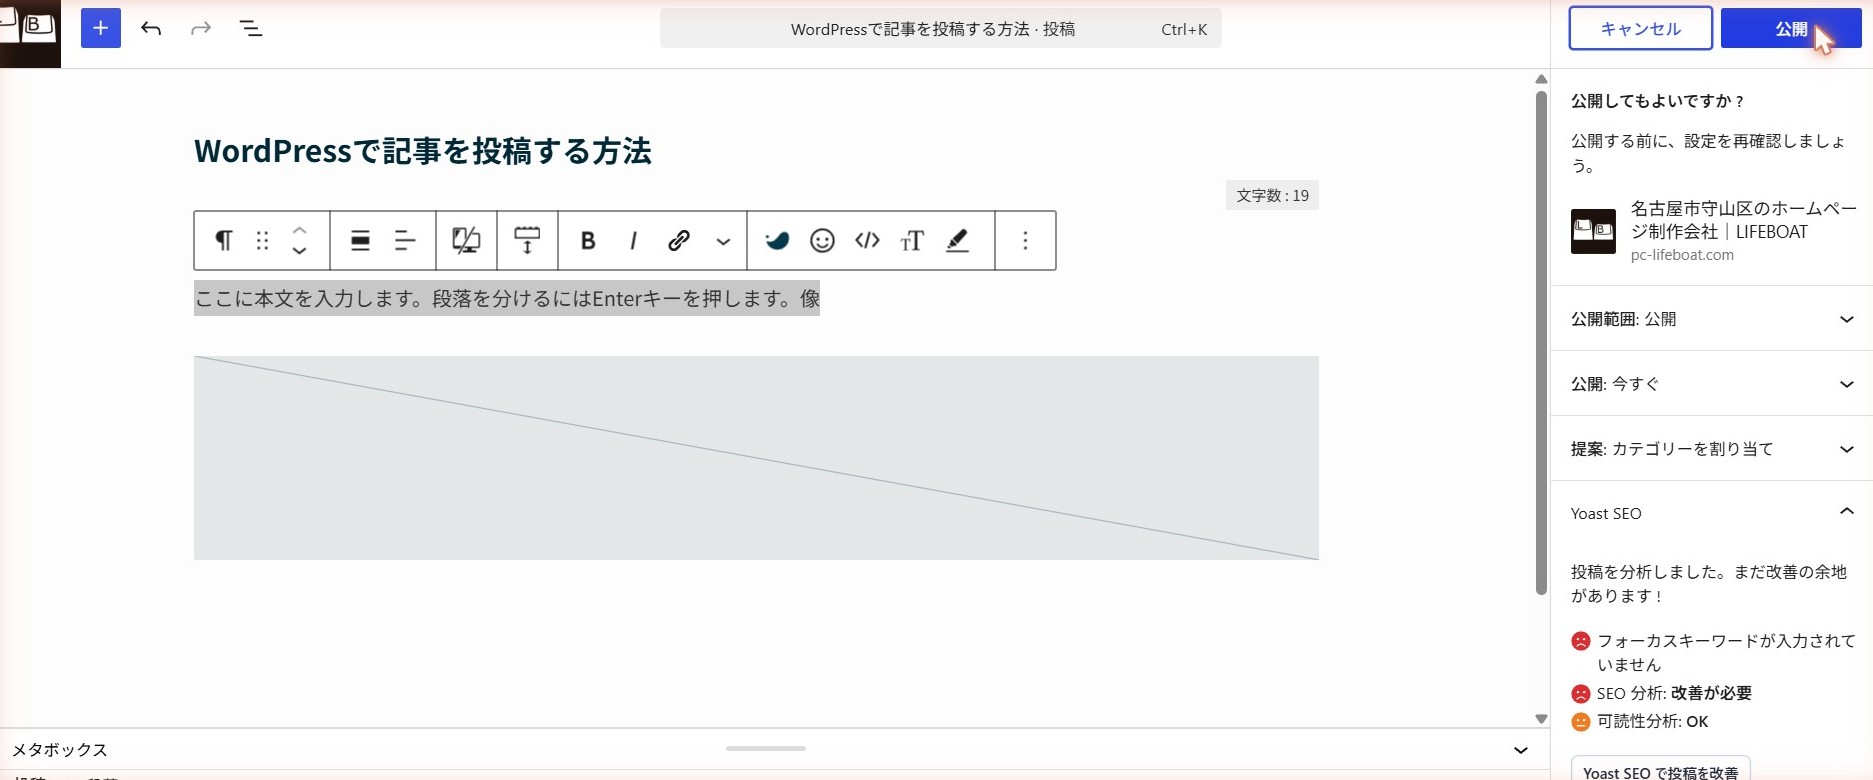
Task: Expand the メタボックス meta box panel
Action: [x=774, y=749]
